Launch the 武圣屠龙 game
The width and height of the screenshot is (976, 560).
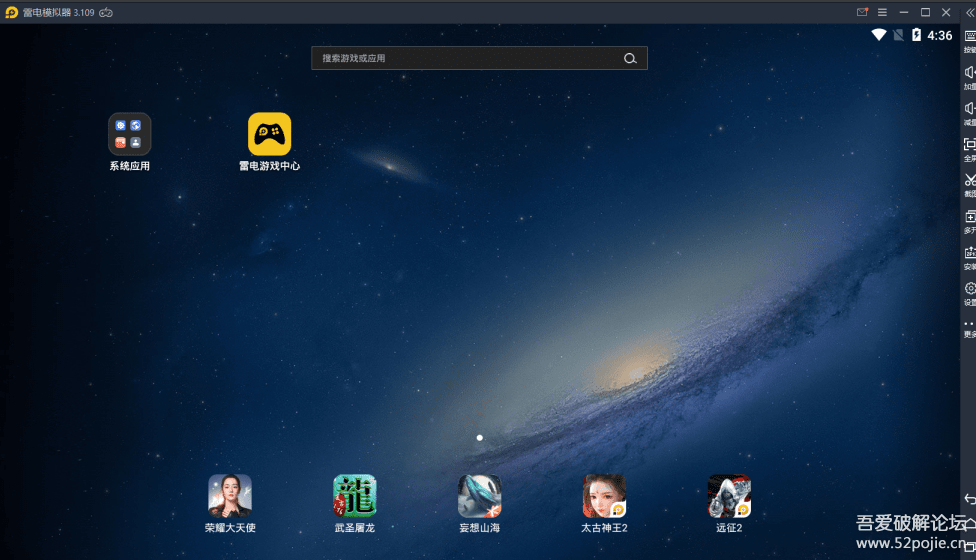(355, 495)
